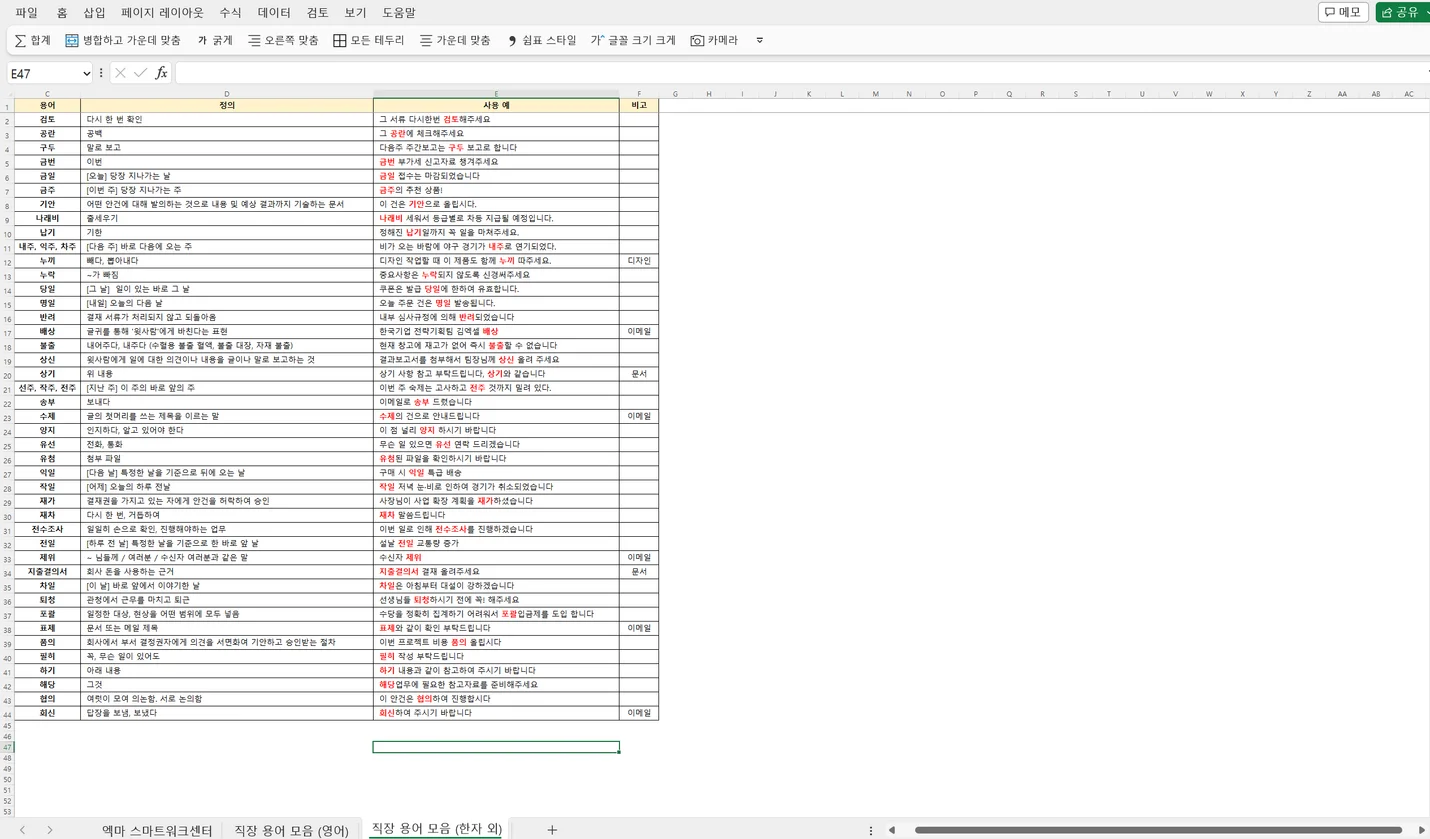Screen dimensions: 1430x839
Task: Click the next sheet navigation arrow
Action: tap(49, 830)
